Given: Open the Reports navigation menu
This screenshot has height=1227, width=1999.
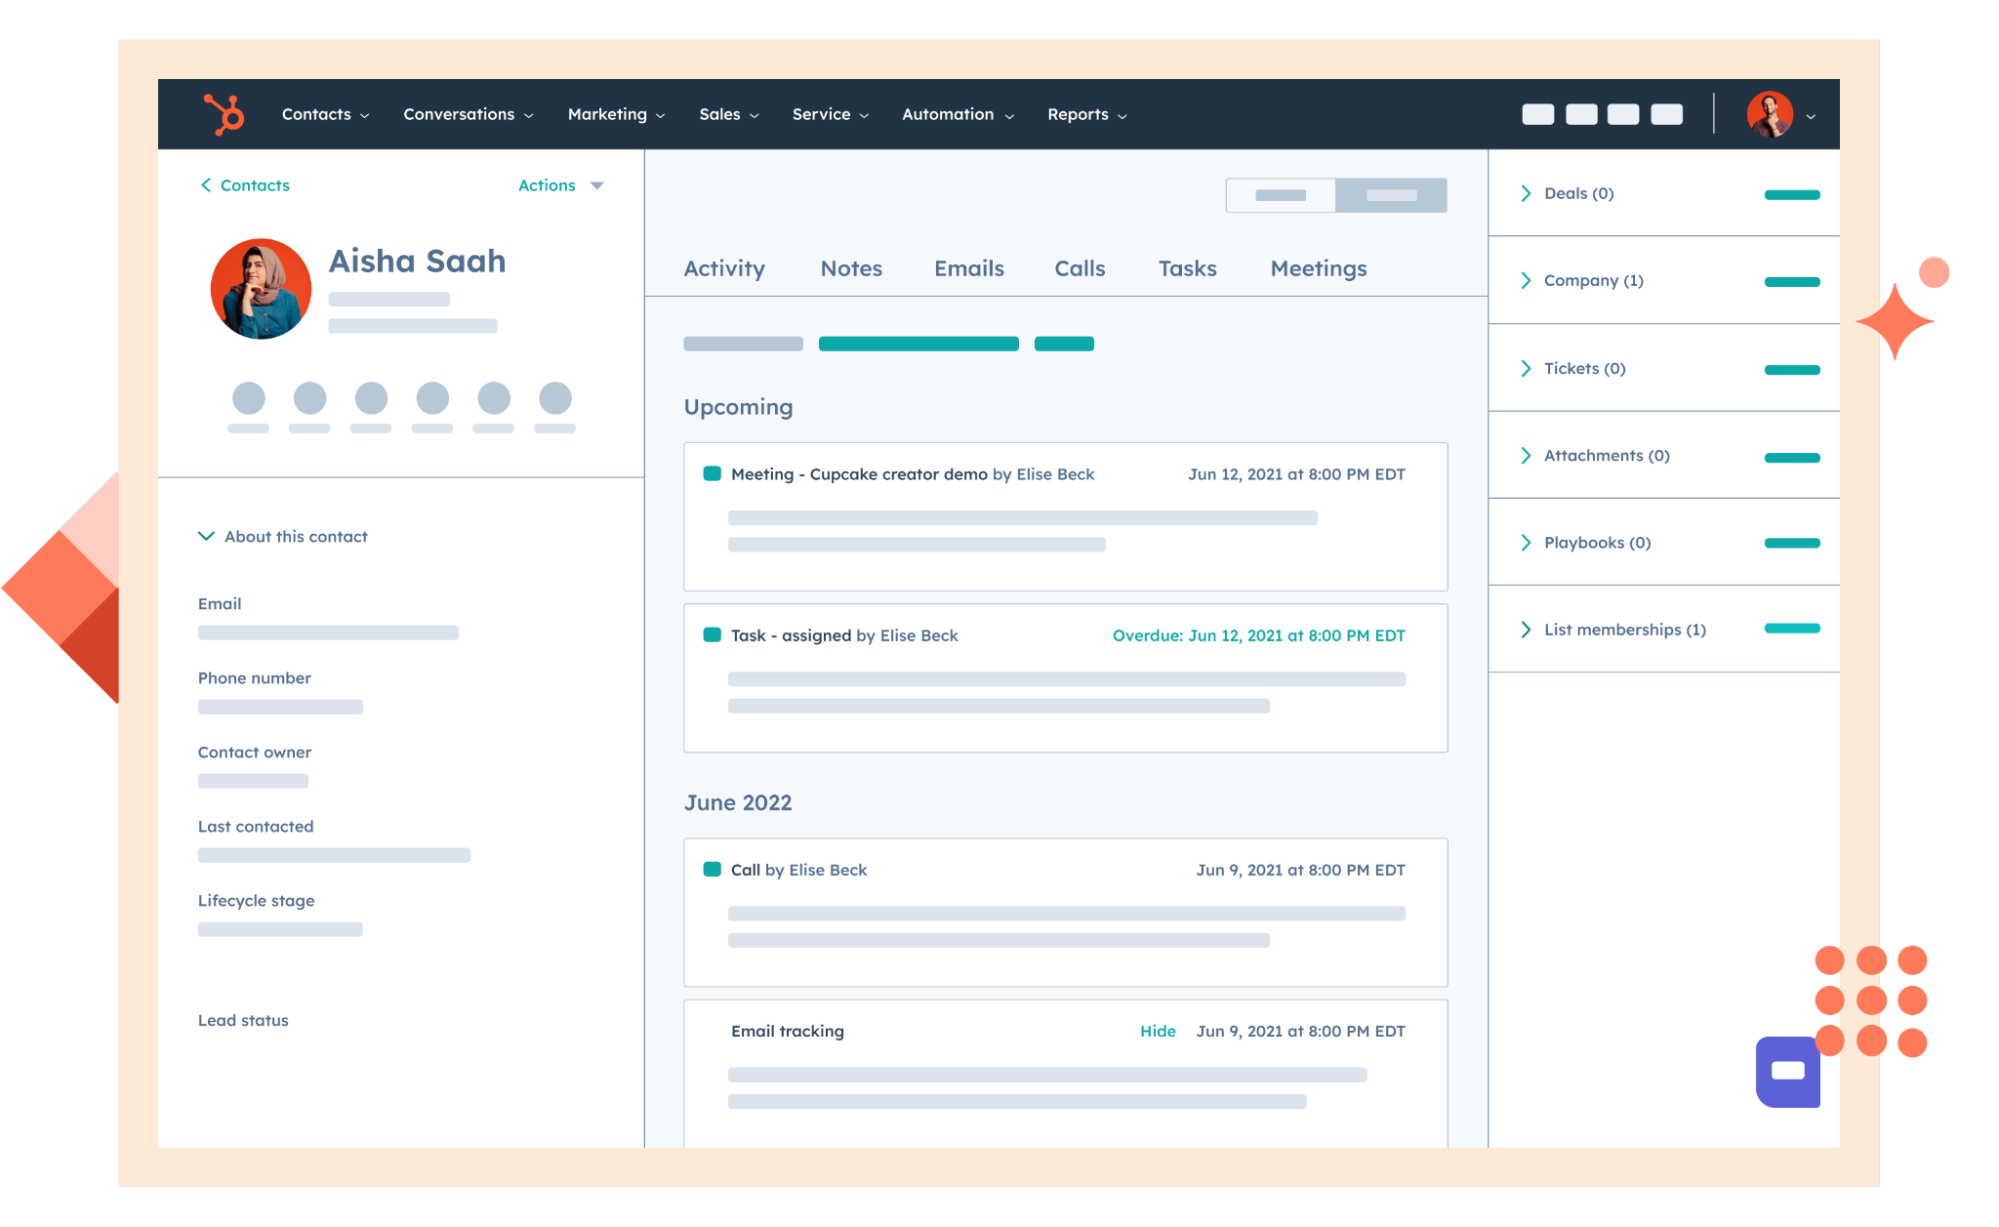Looking at the screenshot, I should point(1087,116).
